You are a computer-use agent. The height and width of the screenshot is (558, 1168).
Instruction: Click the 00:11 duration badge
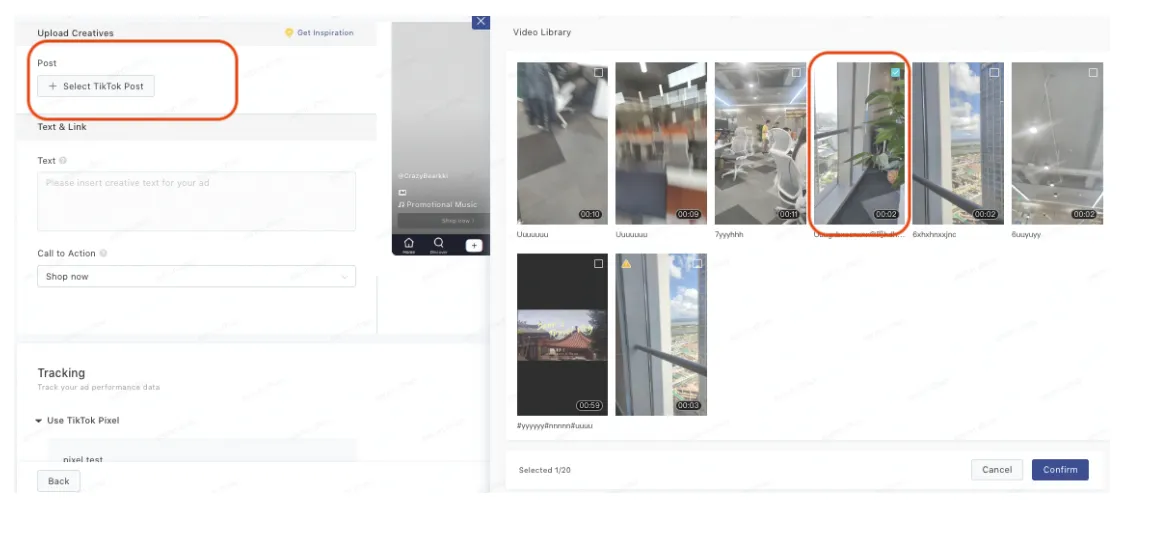[788, 214]
